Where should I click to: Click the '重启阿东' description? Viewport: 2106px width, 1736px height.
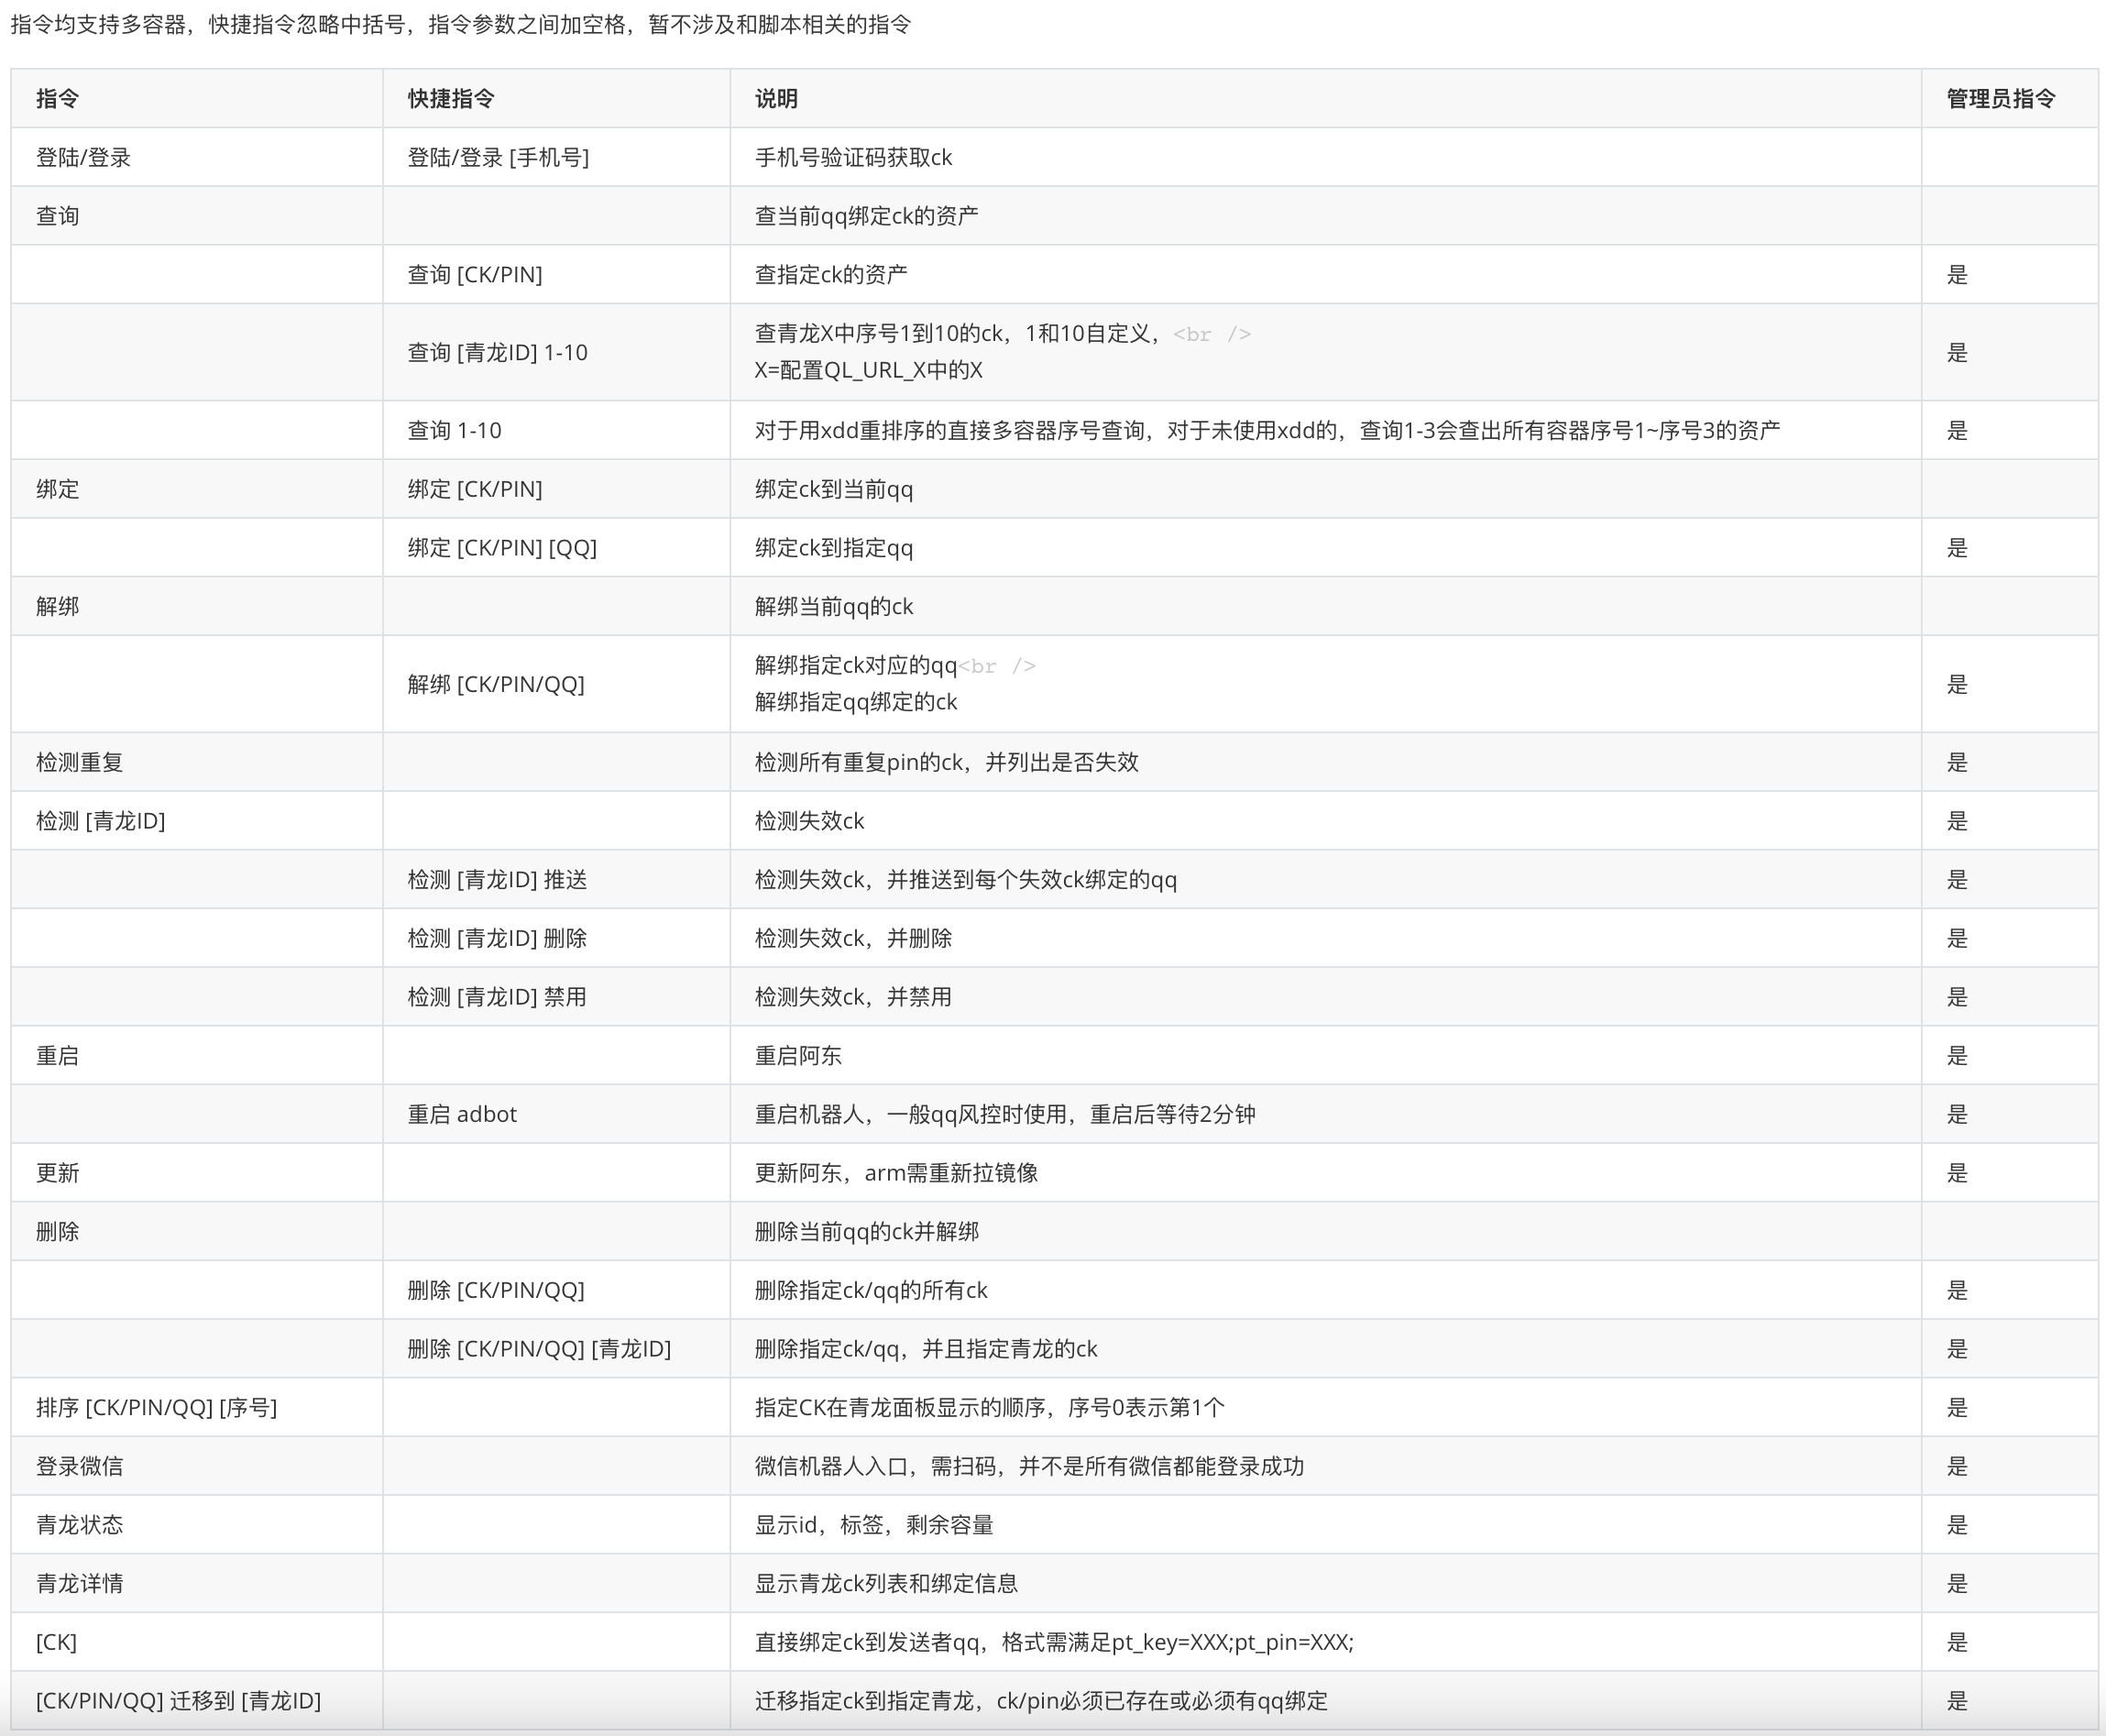pyautogui.click(x=798, y=1055)
